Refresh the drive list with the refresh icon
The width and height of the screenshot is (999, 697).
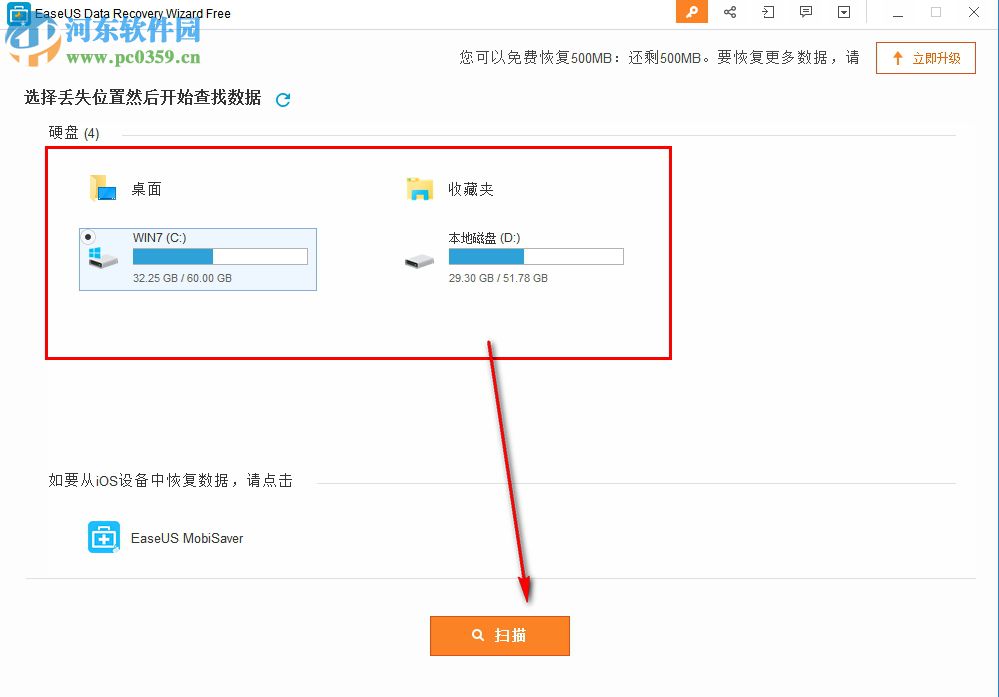click(282, 99)
